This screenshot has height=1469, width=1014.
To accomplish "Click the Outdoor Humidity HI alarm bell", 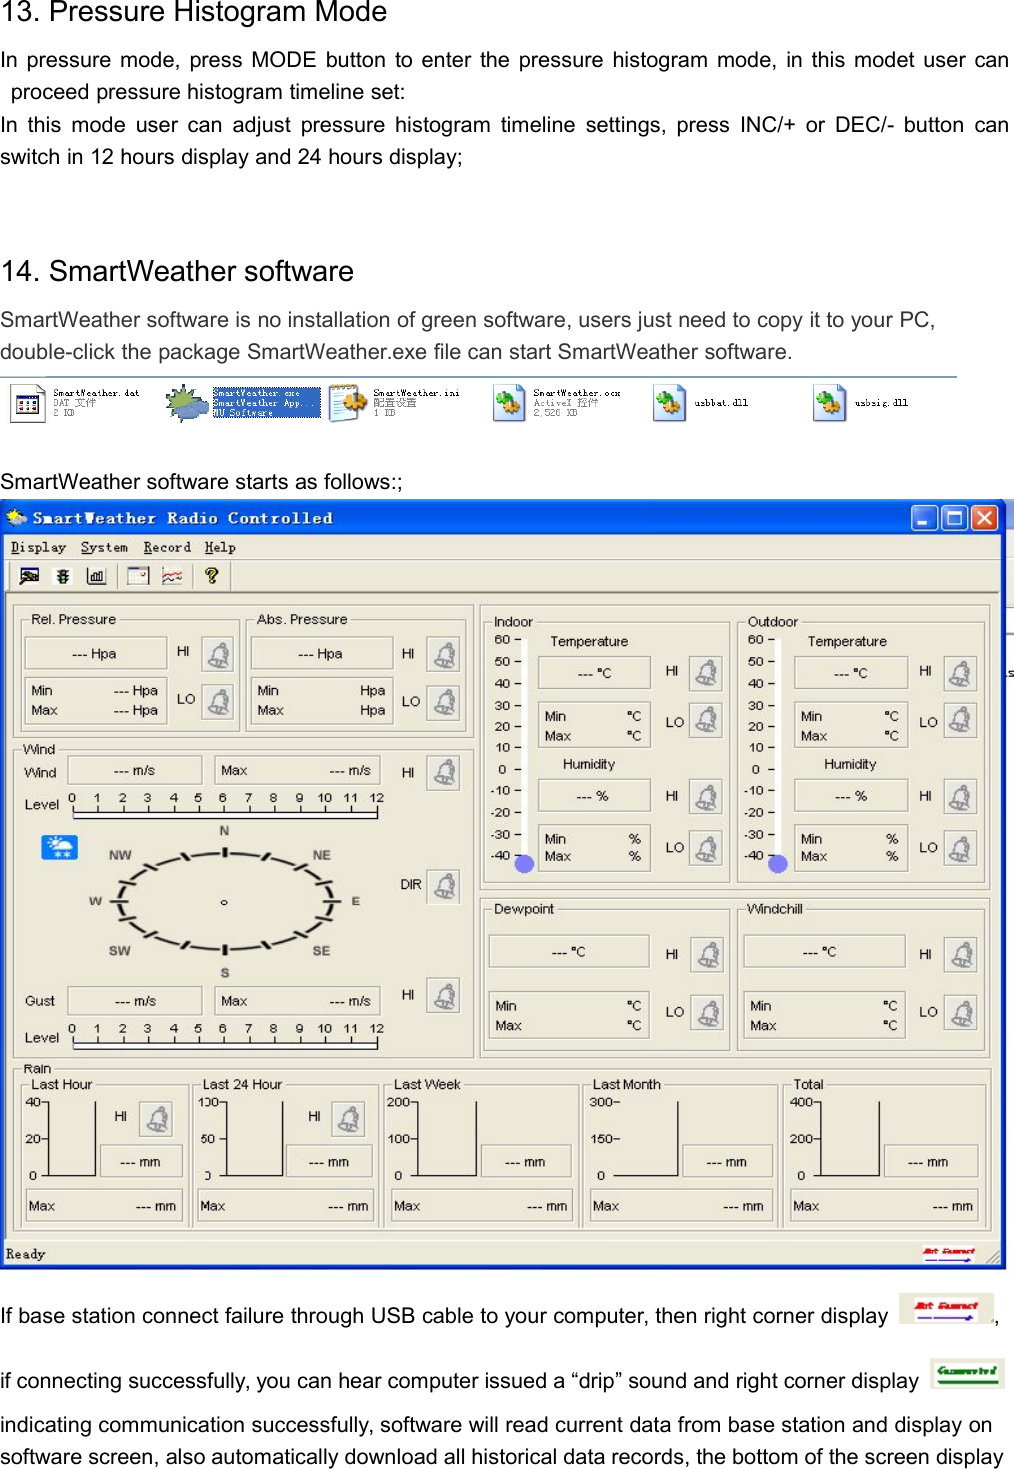I will [960, 797].
